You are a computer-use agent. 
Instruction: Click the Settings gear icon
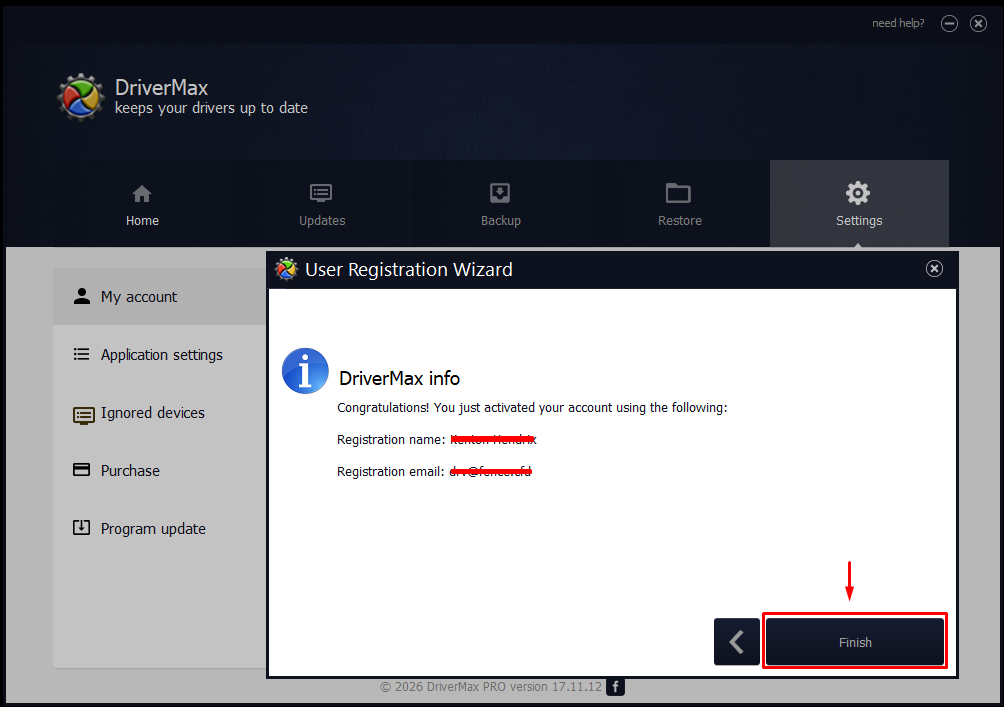coord(858,193)
